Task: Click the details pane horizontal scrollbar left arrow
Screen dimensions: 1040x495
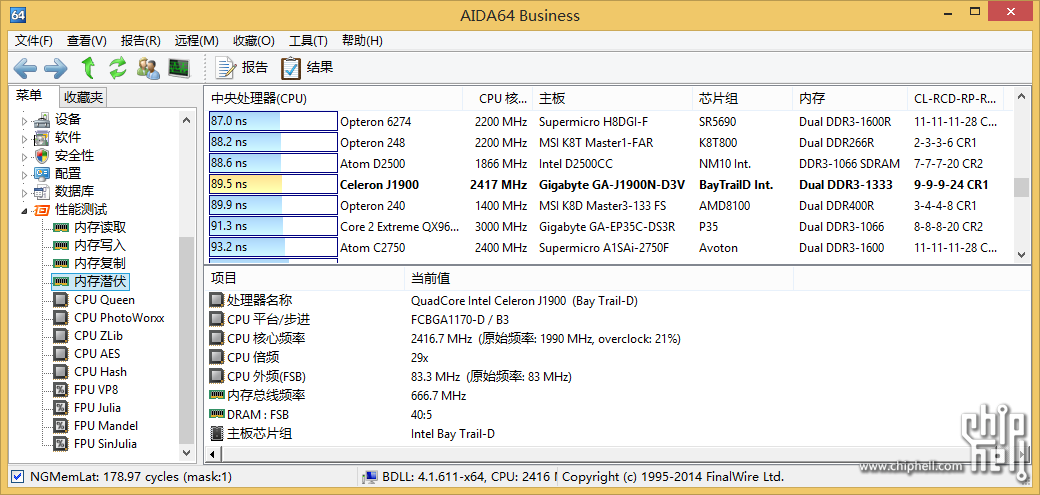Action: click(x=212, y=455)
